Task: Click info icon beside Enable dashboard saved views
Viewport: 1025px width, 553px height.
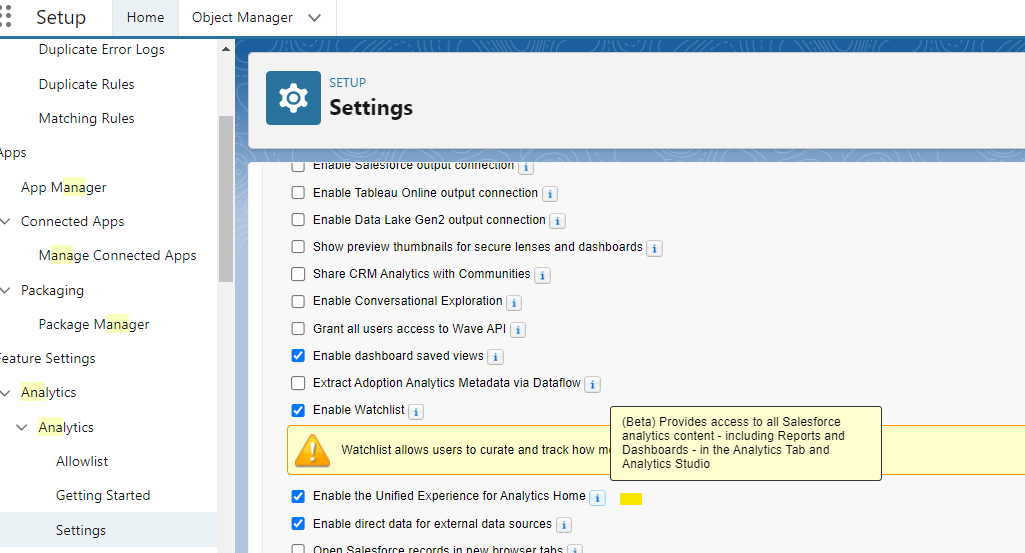Action: coord(495,357)
